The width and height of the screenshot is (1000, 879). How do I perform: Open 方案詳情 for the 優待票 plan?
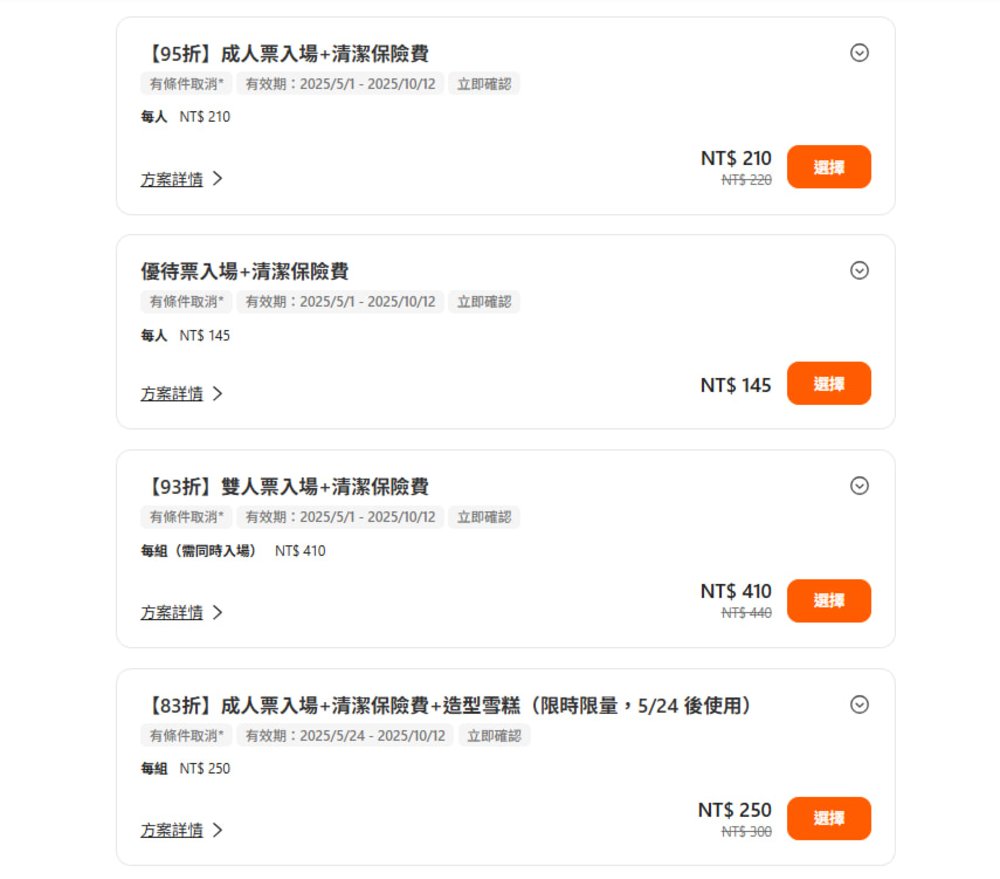coord(172,394)
